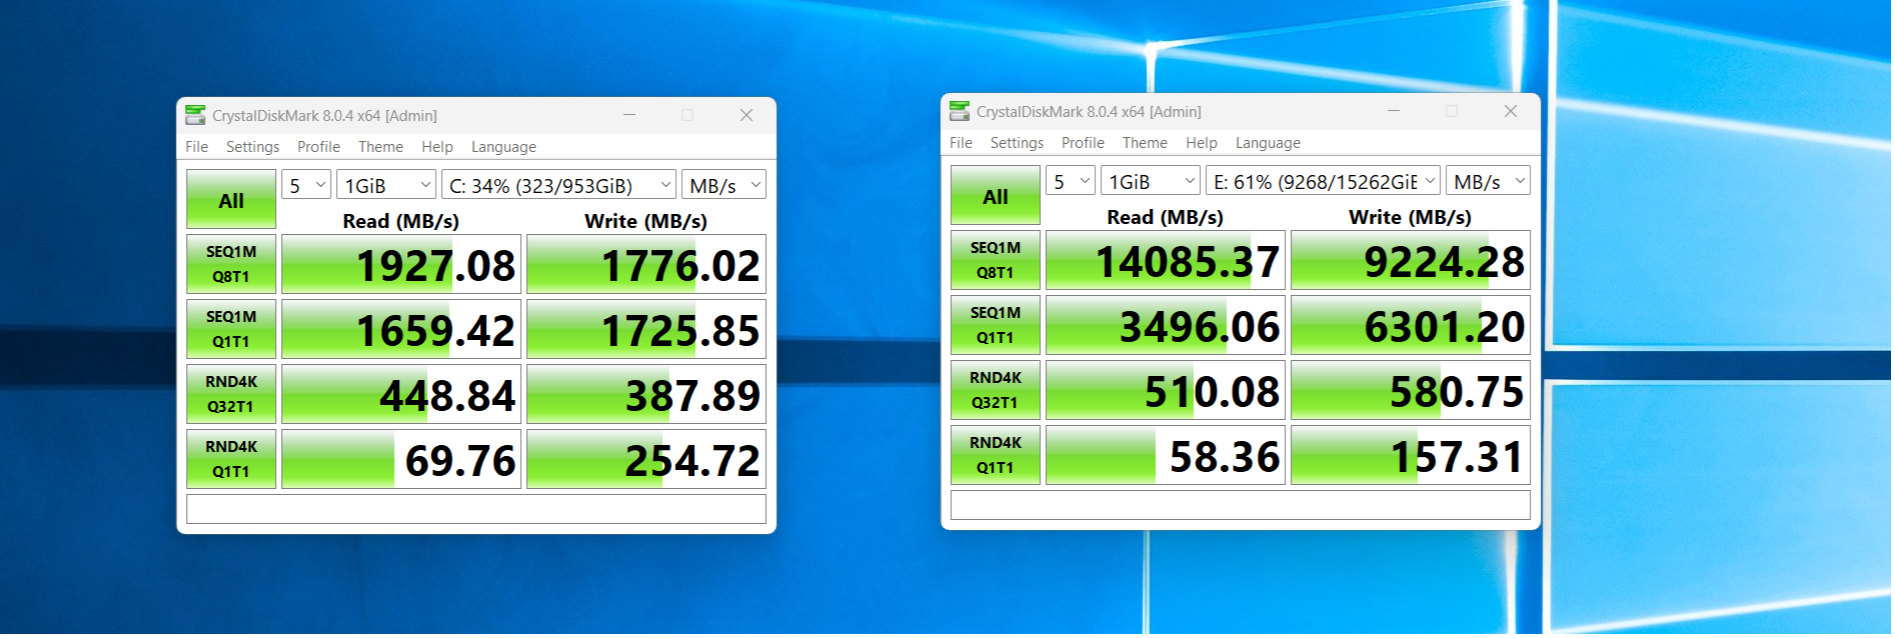Click the 157.31 write result
Viewport: 1895px width, 638px height.
tap(1410, 455)
